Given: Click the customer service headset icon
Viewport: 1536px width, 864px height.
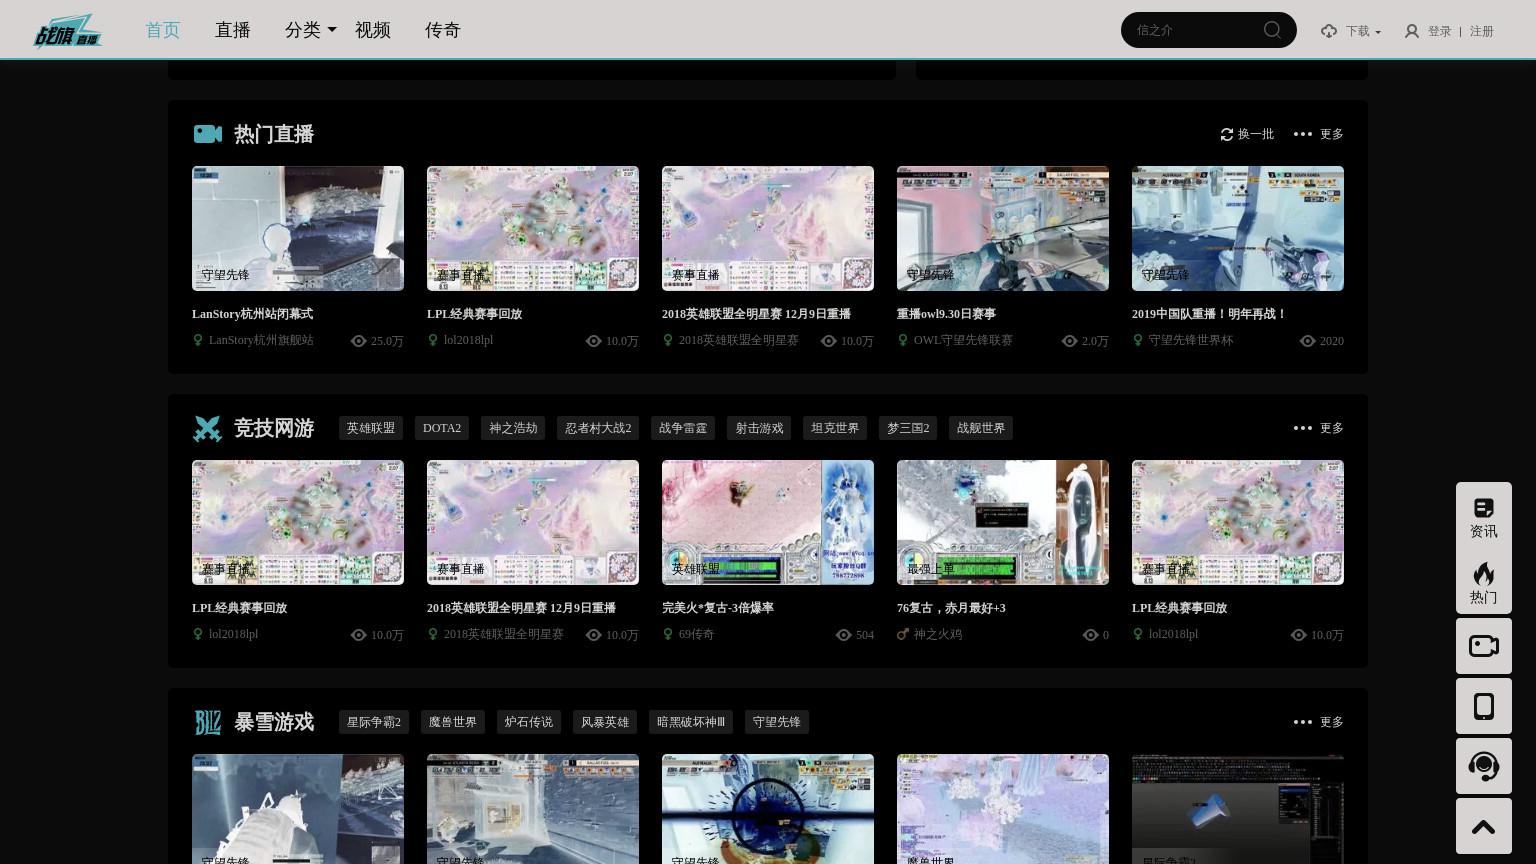Looking at the screenshot, I should click(x=1484, y=766).
